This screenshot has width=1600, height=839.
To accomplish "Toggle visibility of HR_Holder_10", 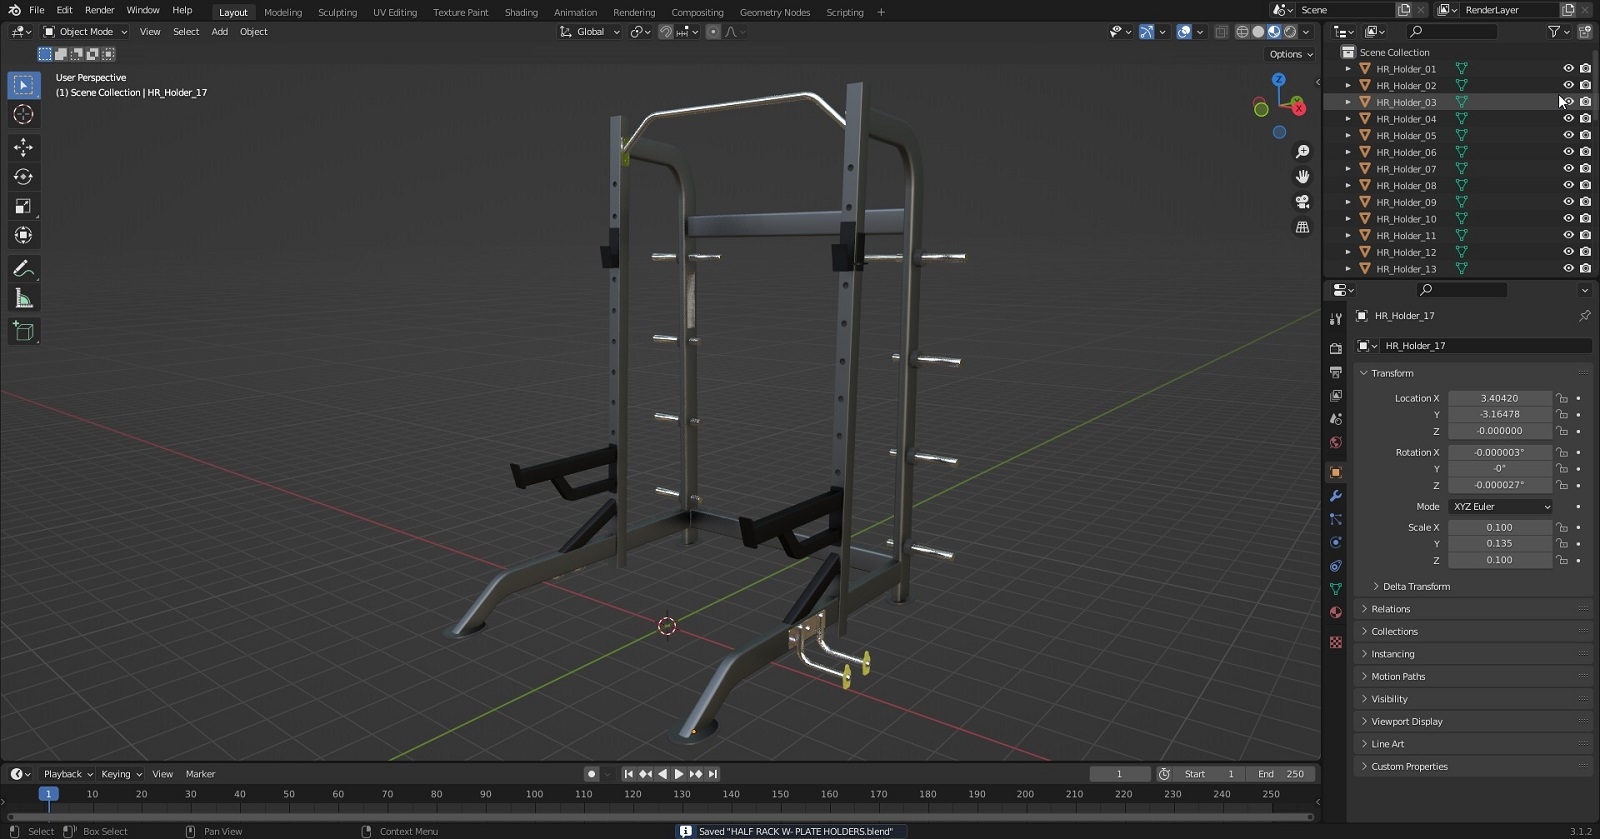I will pos(1568,219).
